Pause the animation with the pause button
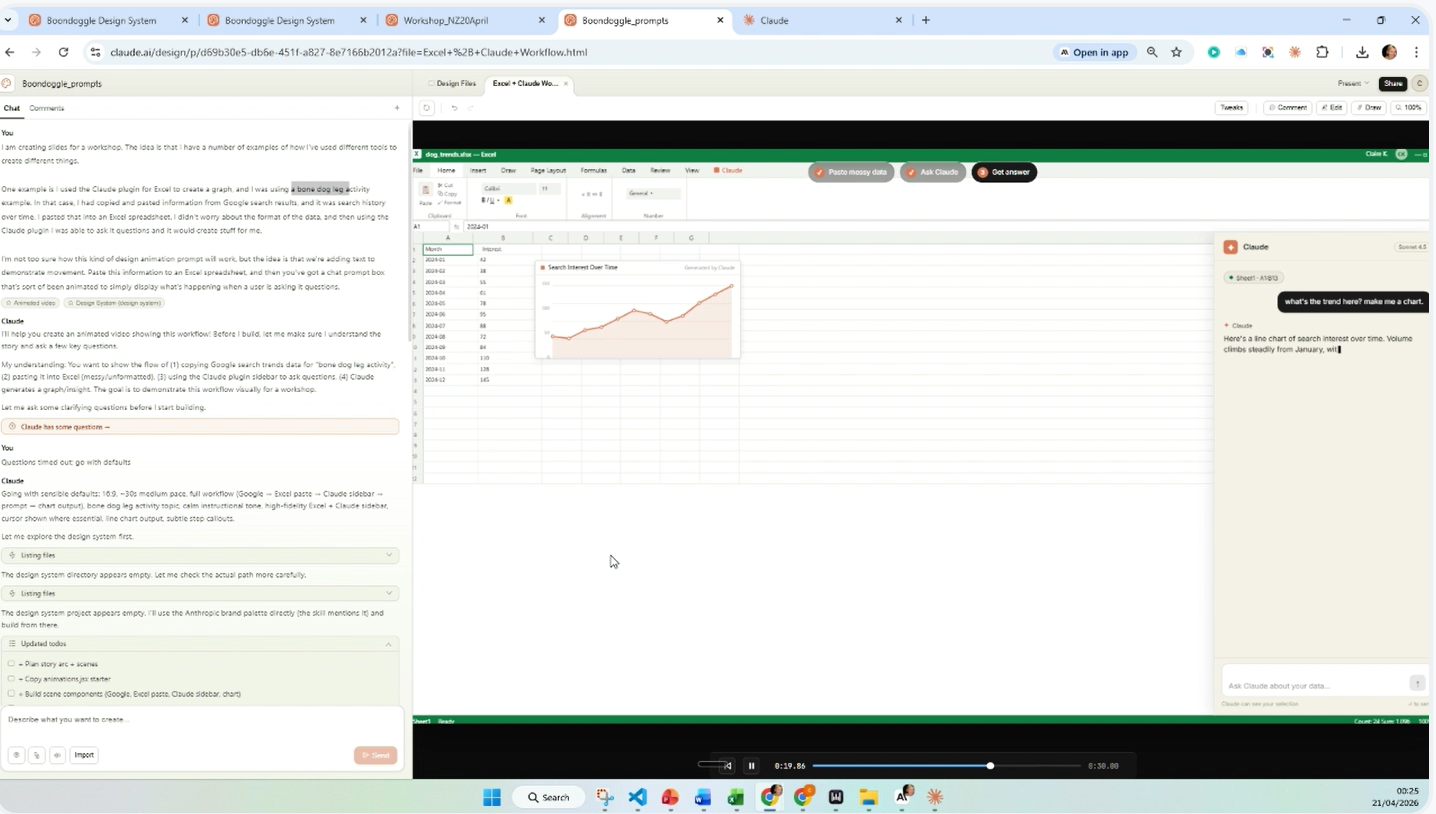1436x814 pixels. [751, 766]
